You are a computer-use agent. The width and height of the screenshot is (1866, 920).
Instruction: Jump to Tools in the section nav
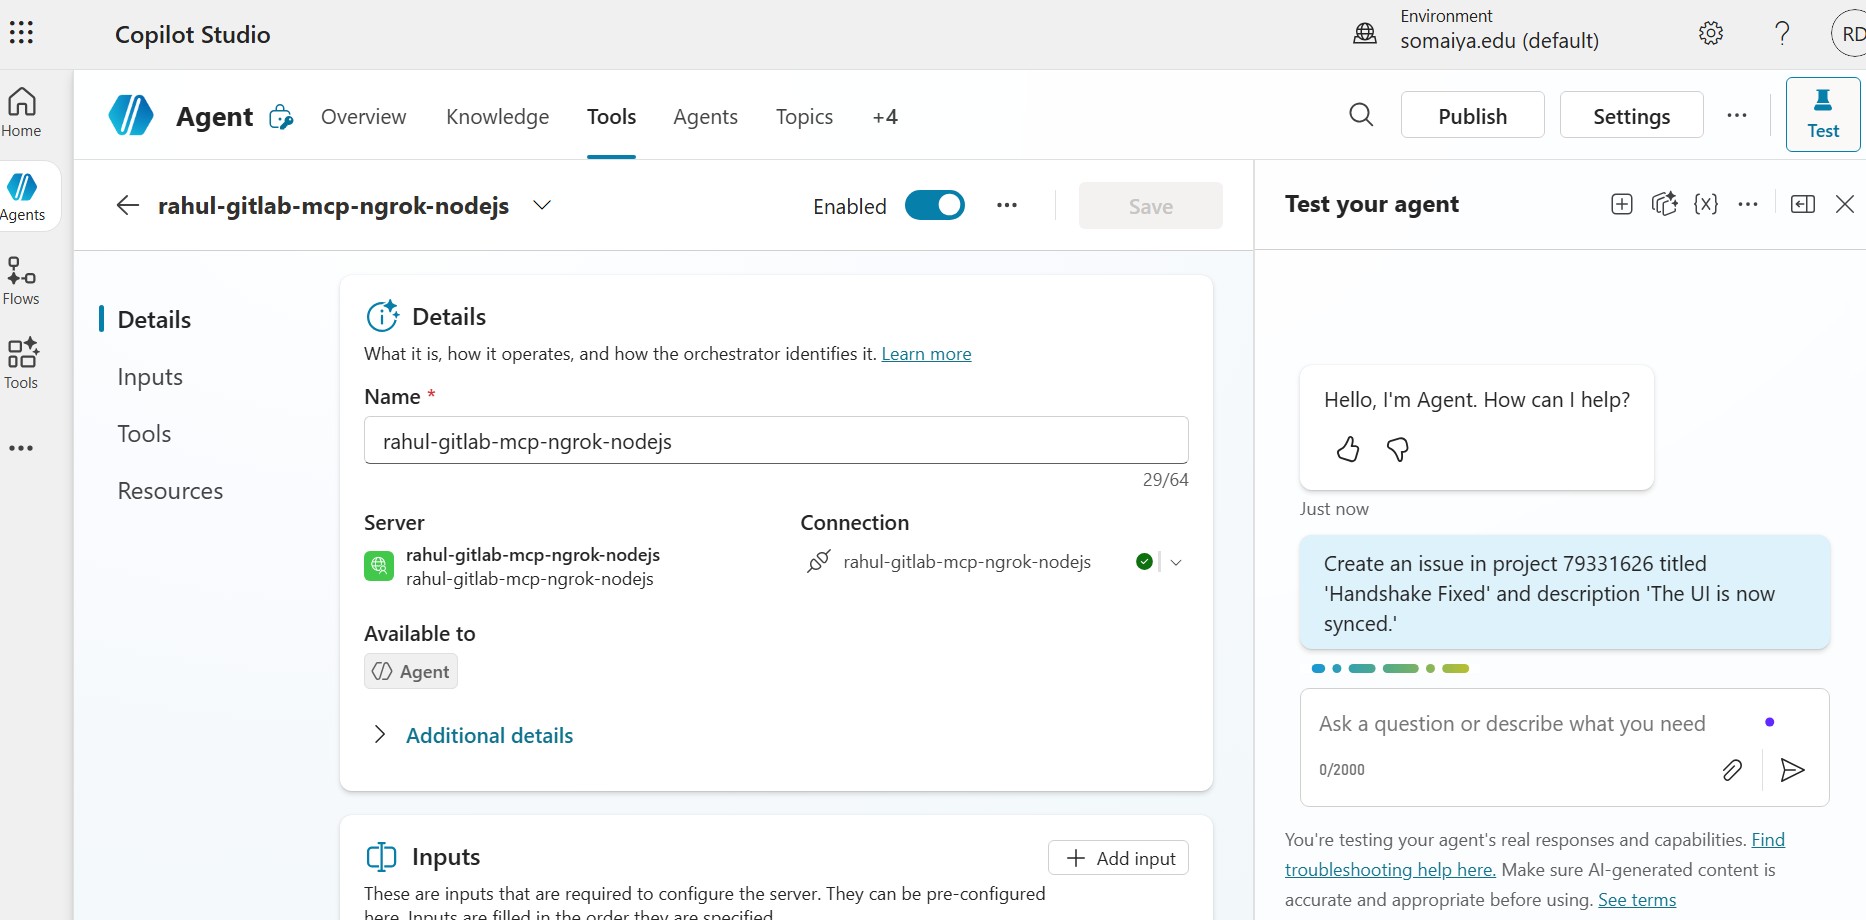point(144,434)
